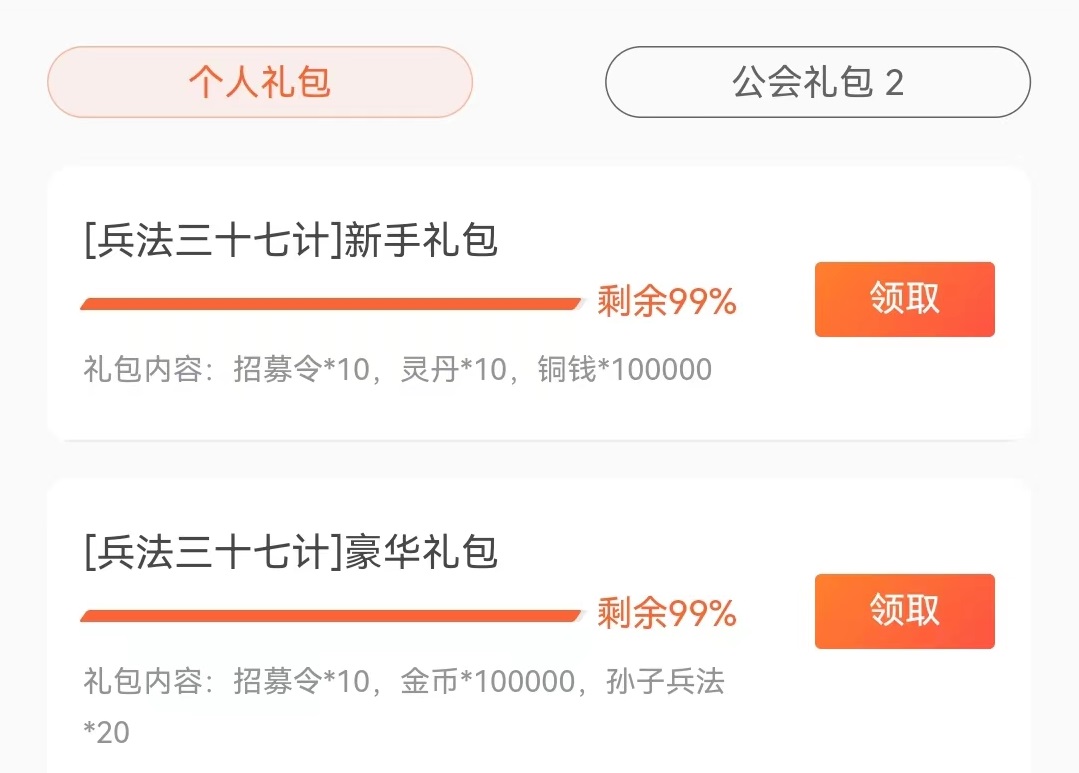
Task: Switch to the 个人礼包 tab
Action: click(259, 82)
